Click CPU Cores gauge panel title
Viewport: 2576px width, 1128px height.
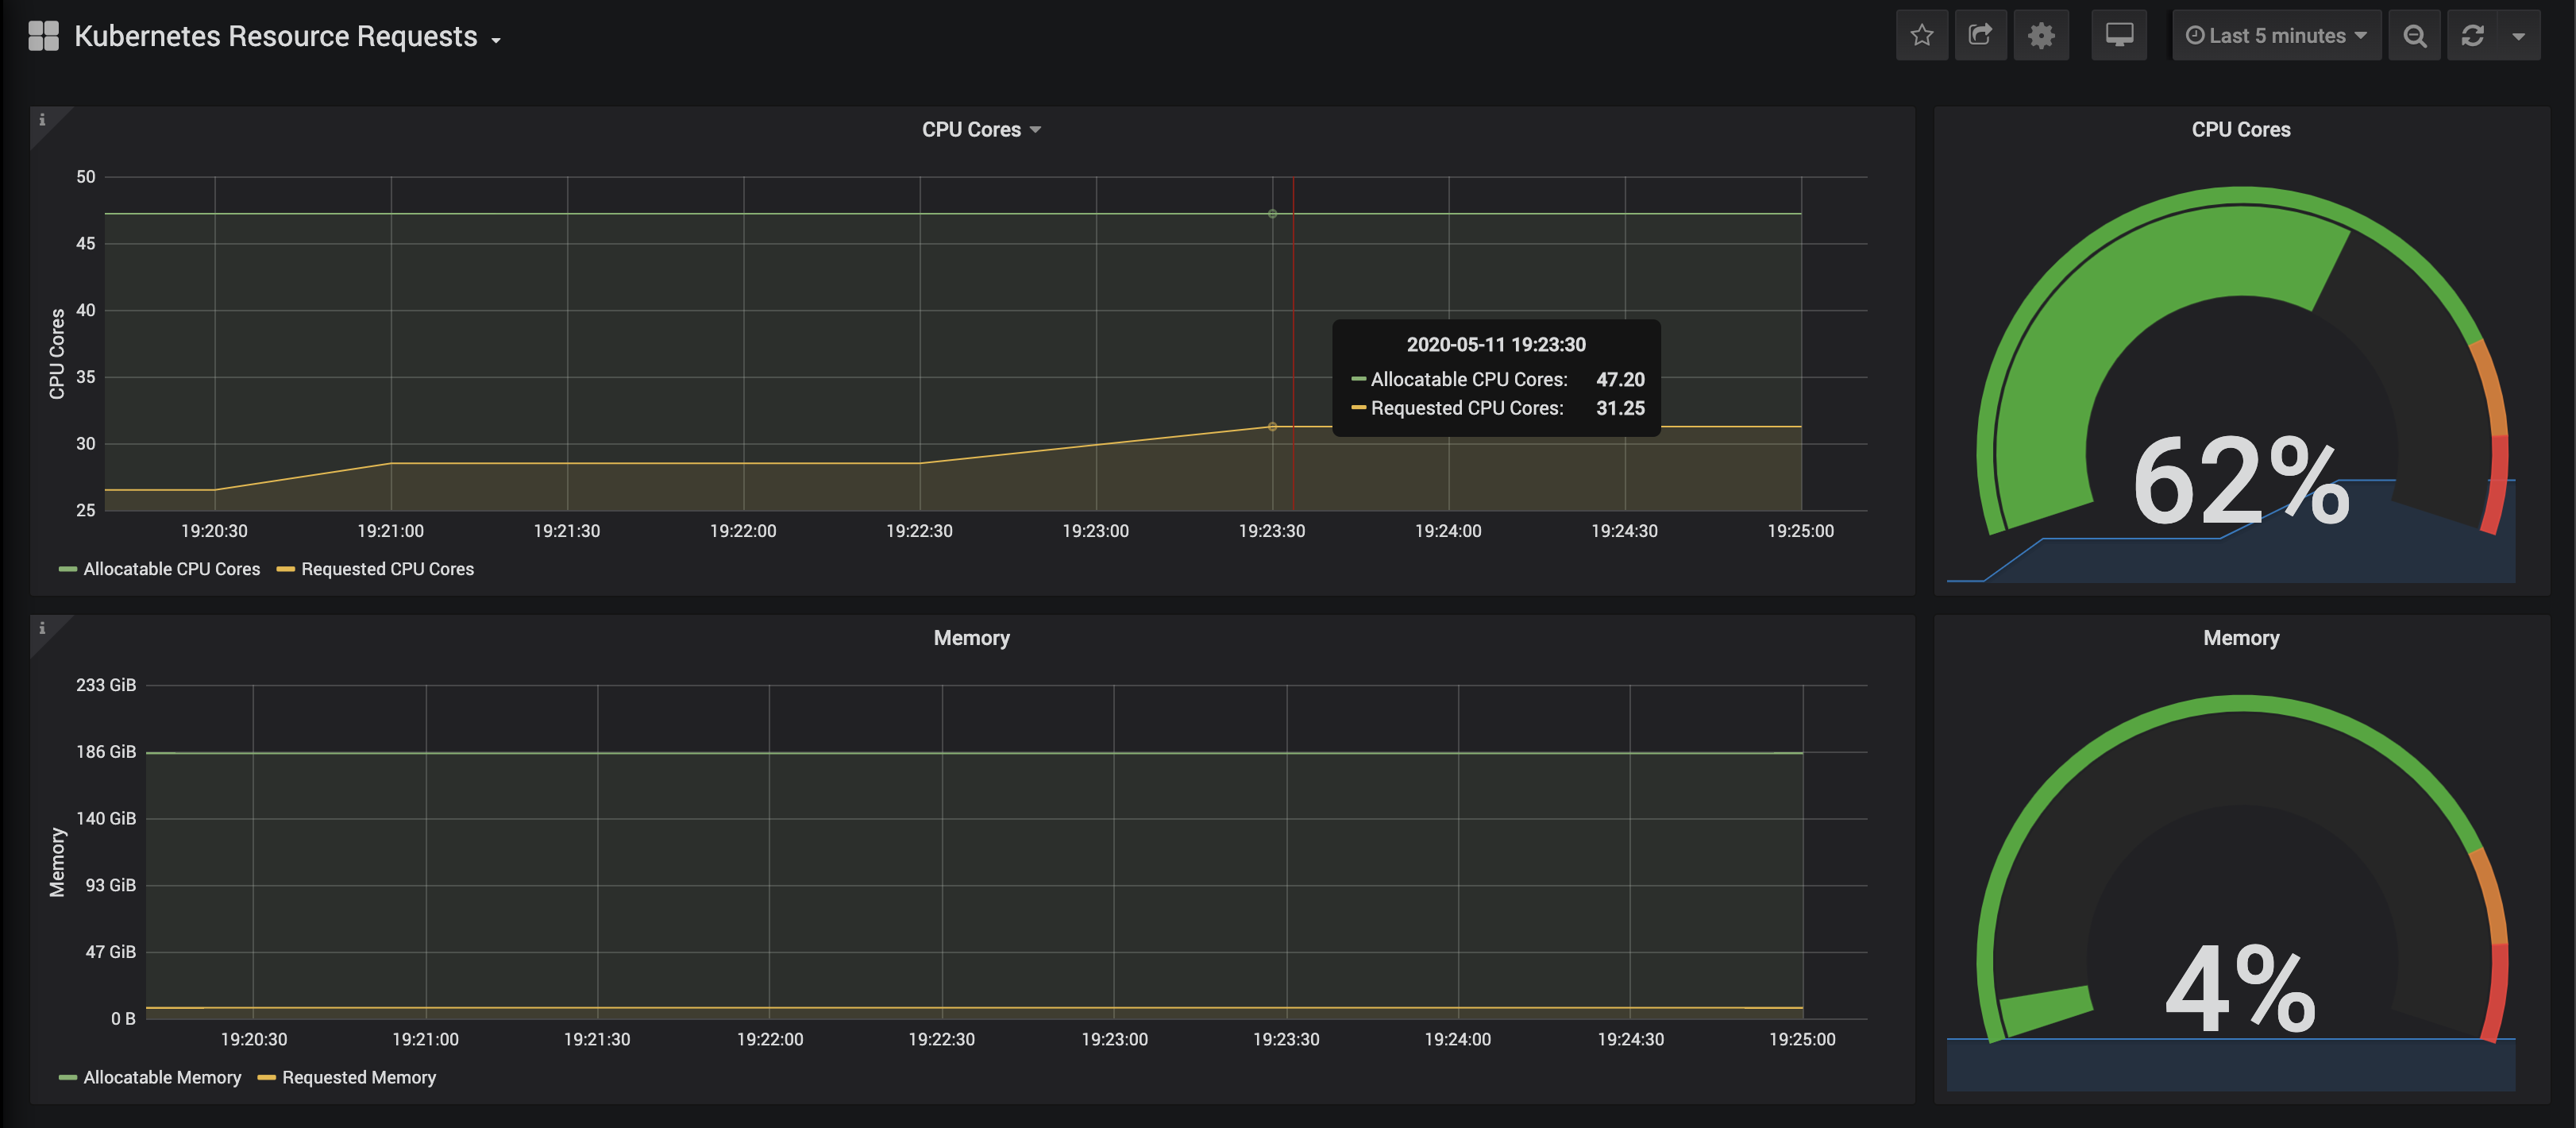pos(2240,130)
